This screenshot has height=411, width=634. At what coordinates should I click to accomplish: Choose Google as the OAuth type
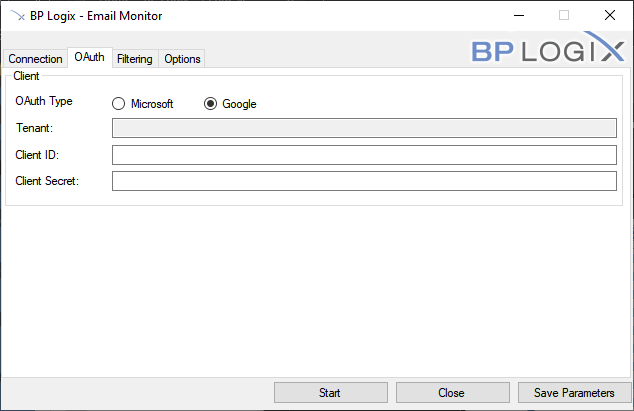point(210,104)
